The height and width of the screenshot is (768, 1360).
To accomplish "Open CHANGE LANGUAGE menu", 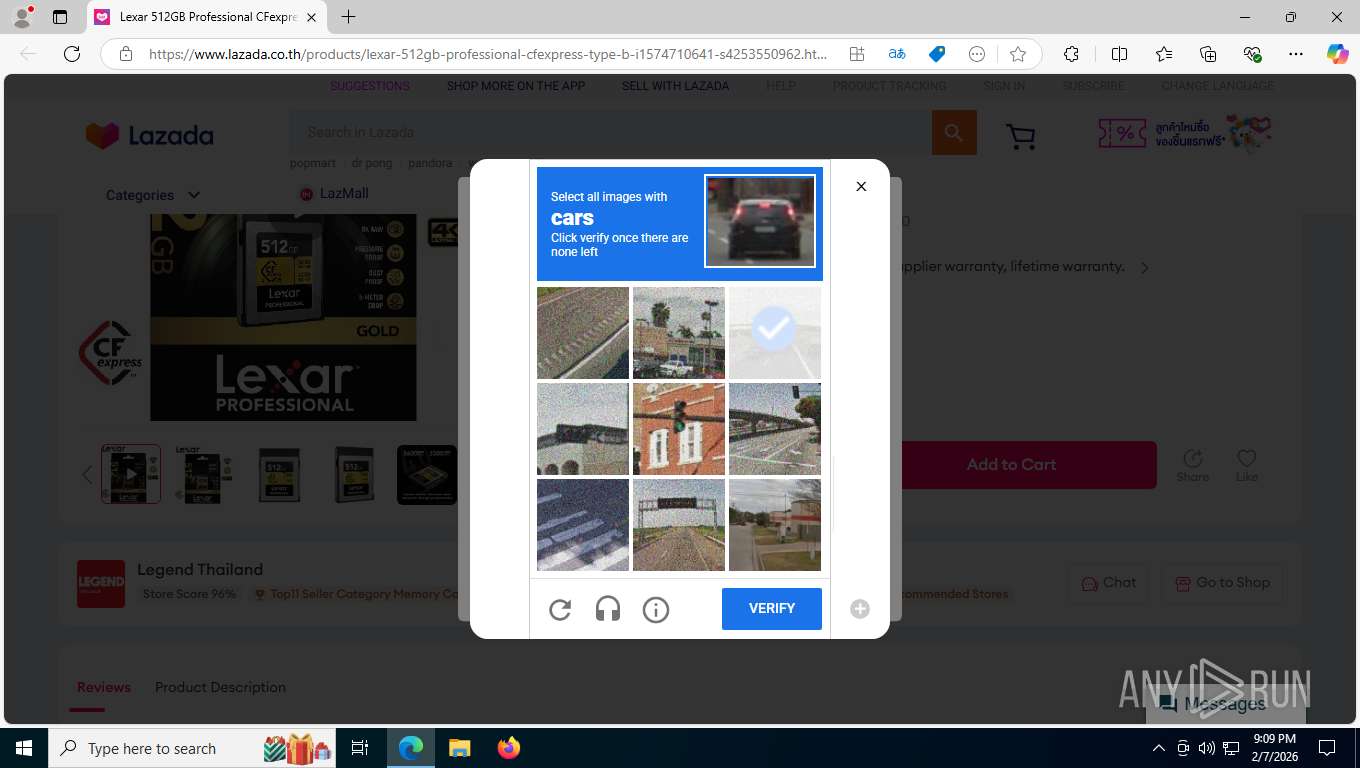I will pyautogui.click(x=1217, y=86).
